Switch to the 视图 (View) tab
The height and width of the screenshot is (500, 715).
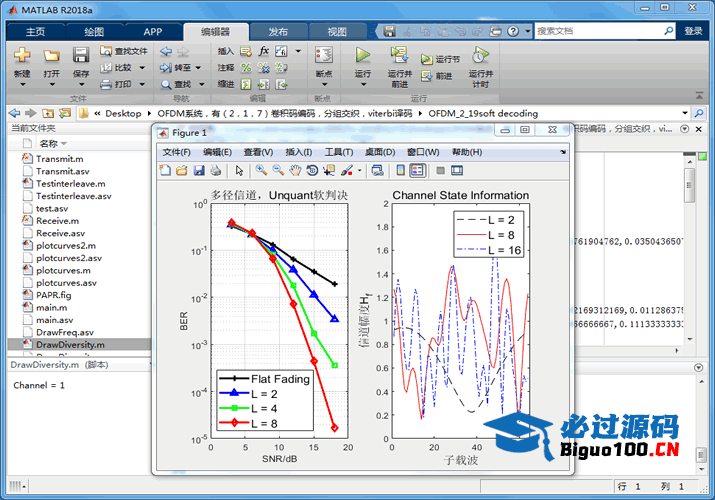[x=337, y=32]
